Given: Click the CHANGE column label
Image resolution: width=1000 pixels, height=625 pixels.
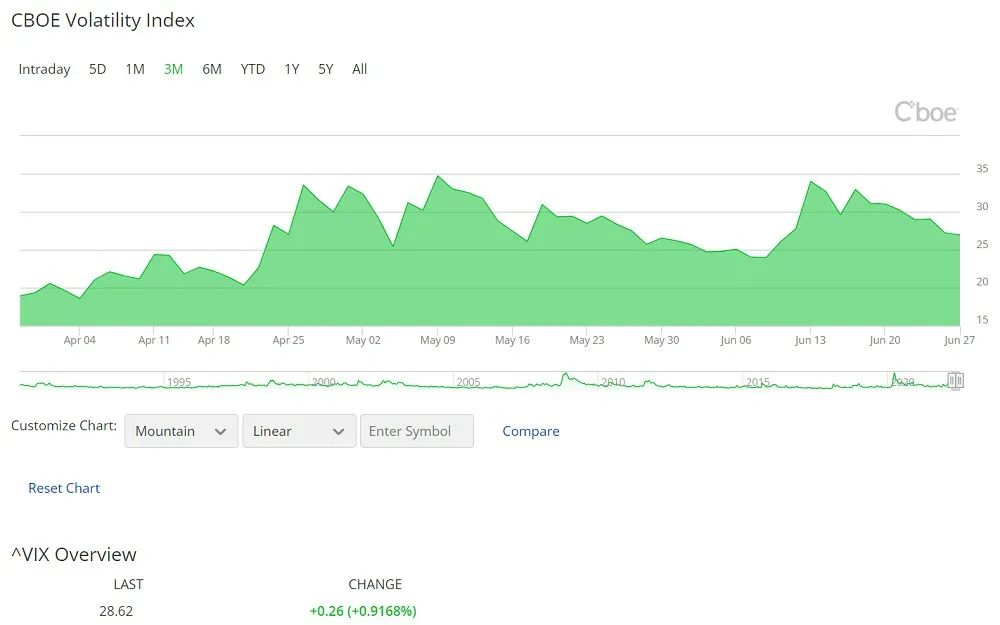Looking at the screenshot, I should click(375, 584).
